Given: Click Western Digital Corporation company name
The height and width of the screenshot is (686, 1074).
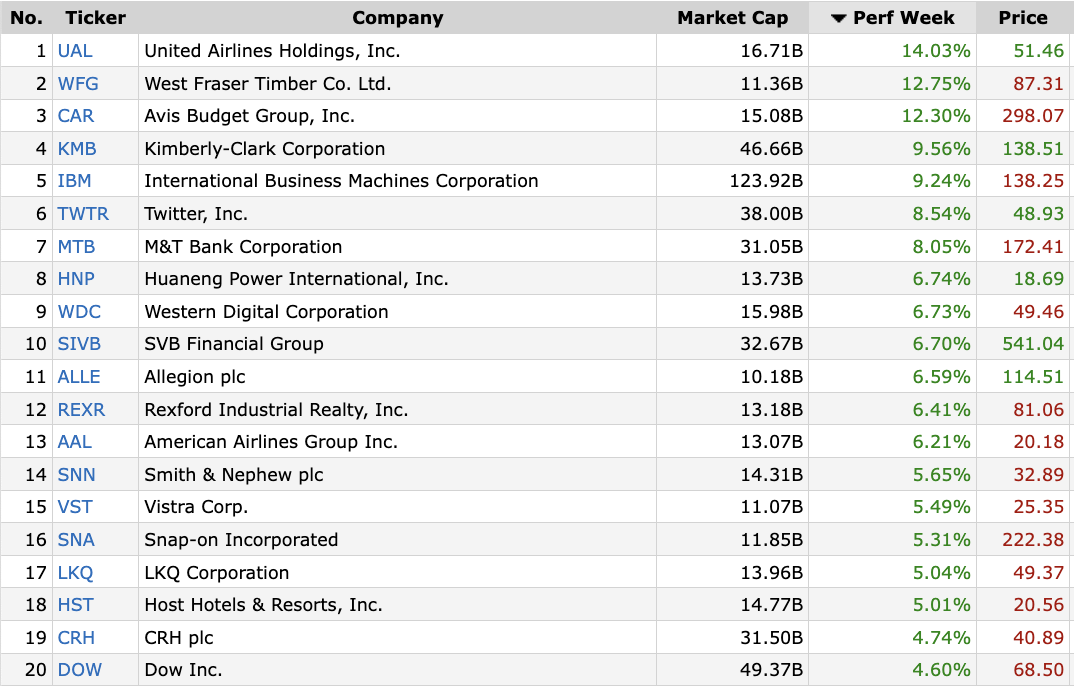Looking at the screenshot, I should pos(266,312).
